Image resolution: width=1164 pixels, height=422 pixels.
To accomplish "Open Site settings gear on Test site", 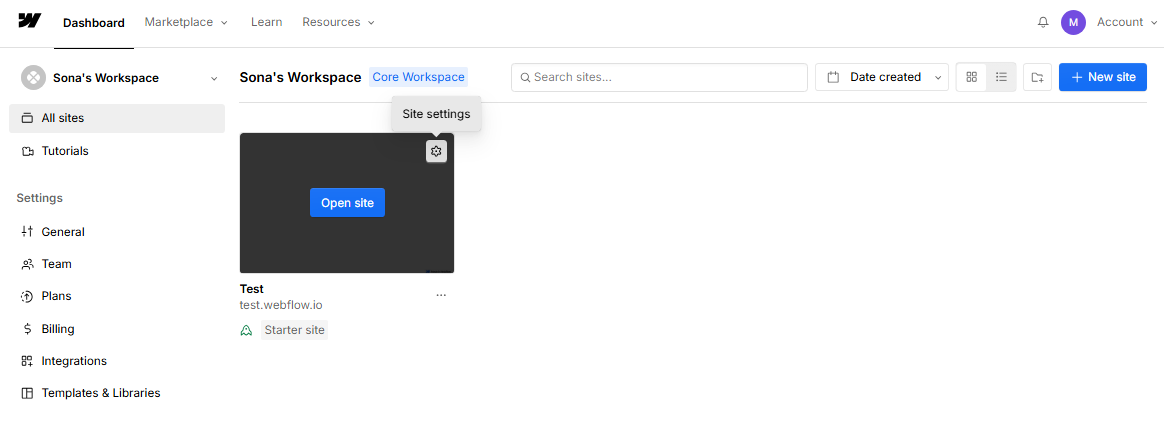I will pyautogui.click(x=436, y=152).
